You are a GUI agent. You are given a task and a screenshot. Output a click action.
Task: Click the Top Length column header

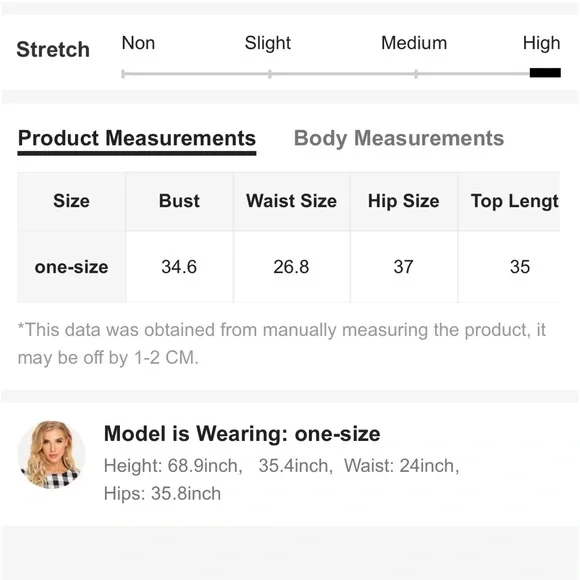(x=509, y=202)
